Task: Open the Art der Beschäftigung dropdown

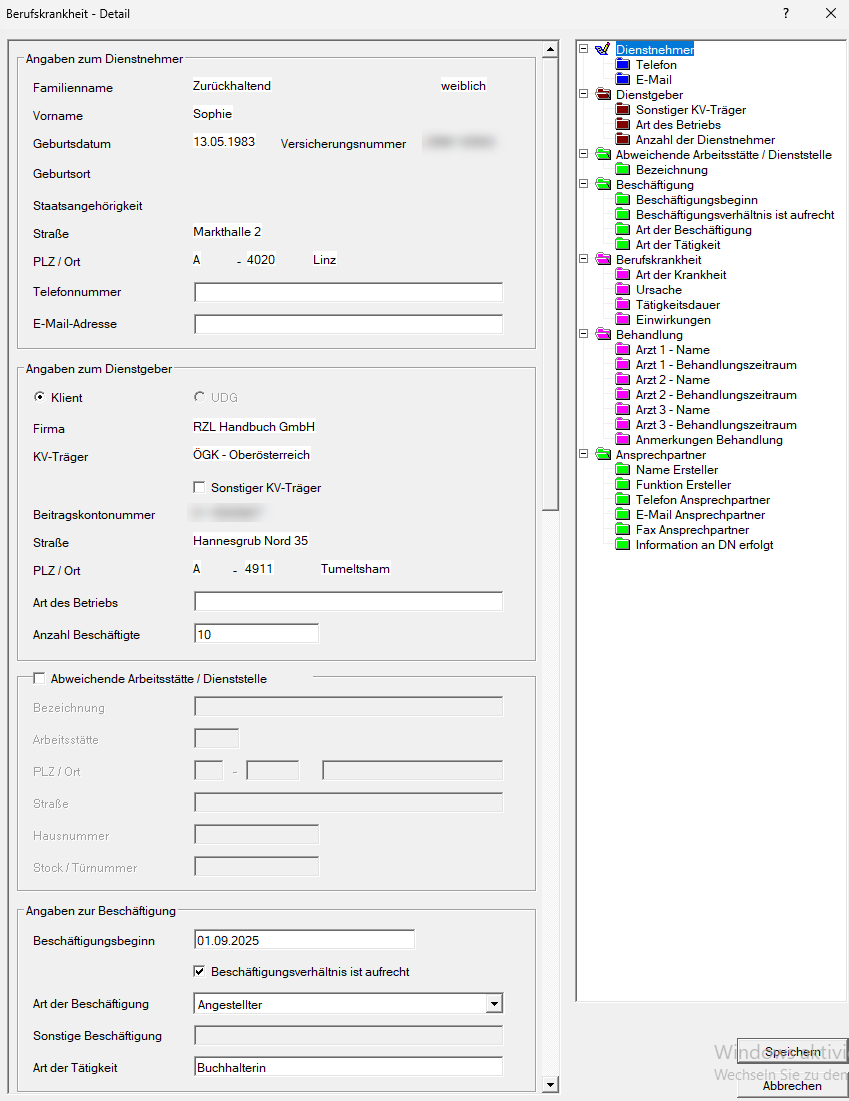Action: pos(493,1004)
